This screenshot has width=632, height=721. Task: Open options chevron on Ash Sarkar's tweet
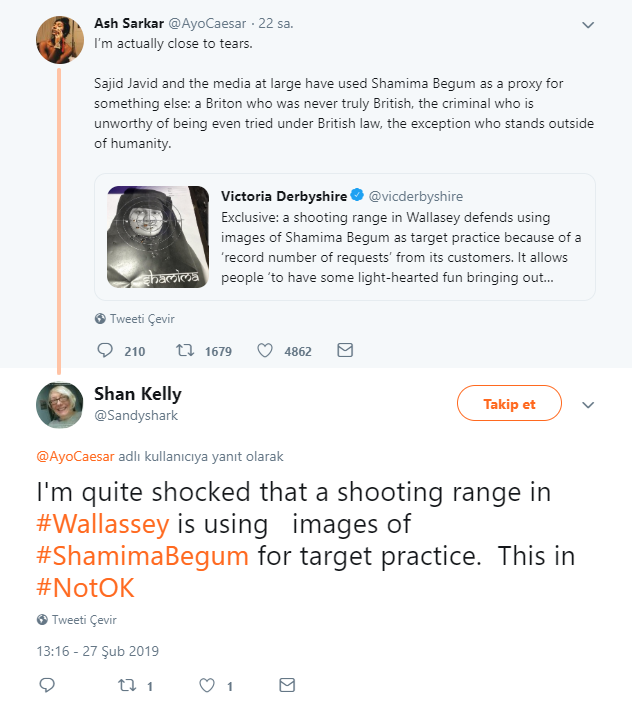click(588, 25)
